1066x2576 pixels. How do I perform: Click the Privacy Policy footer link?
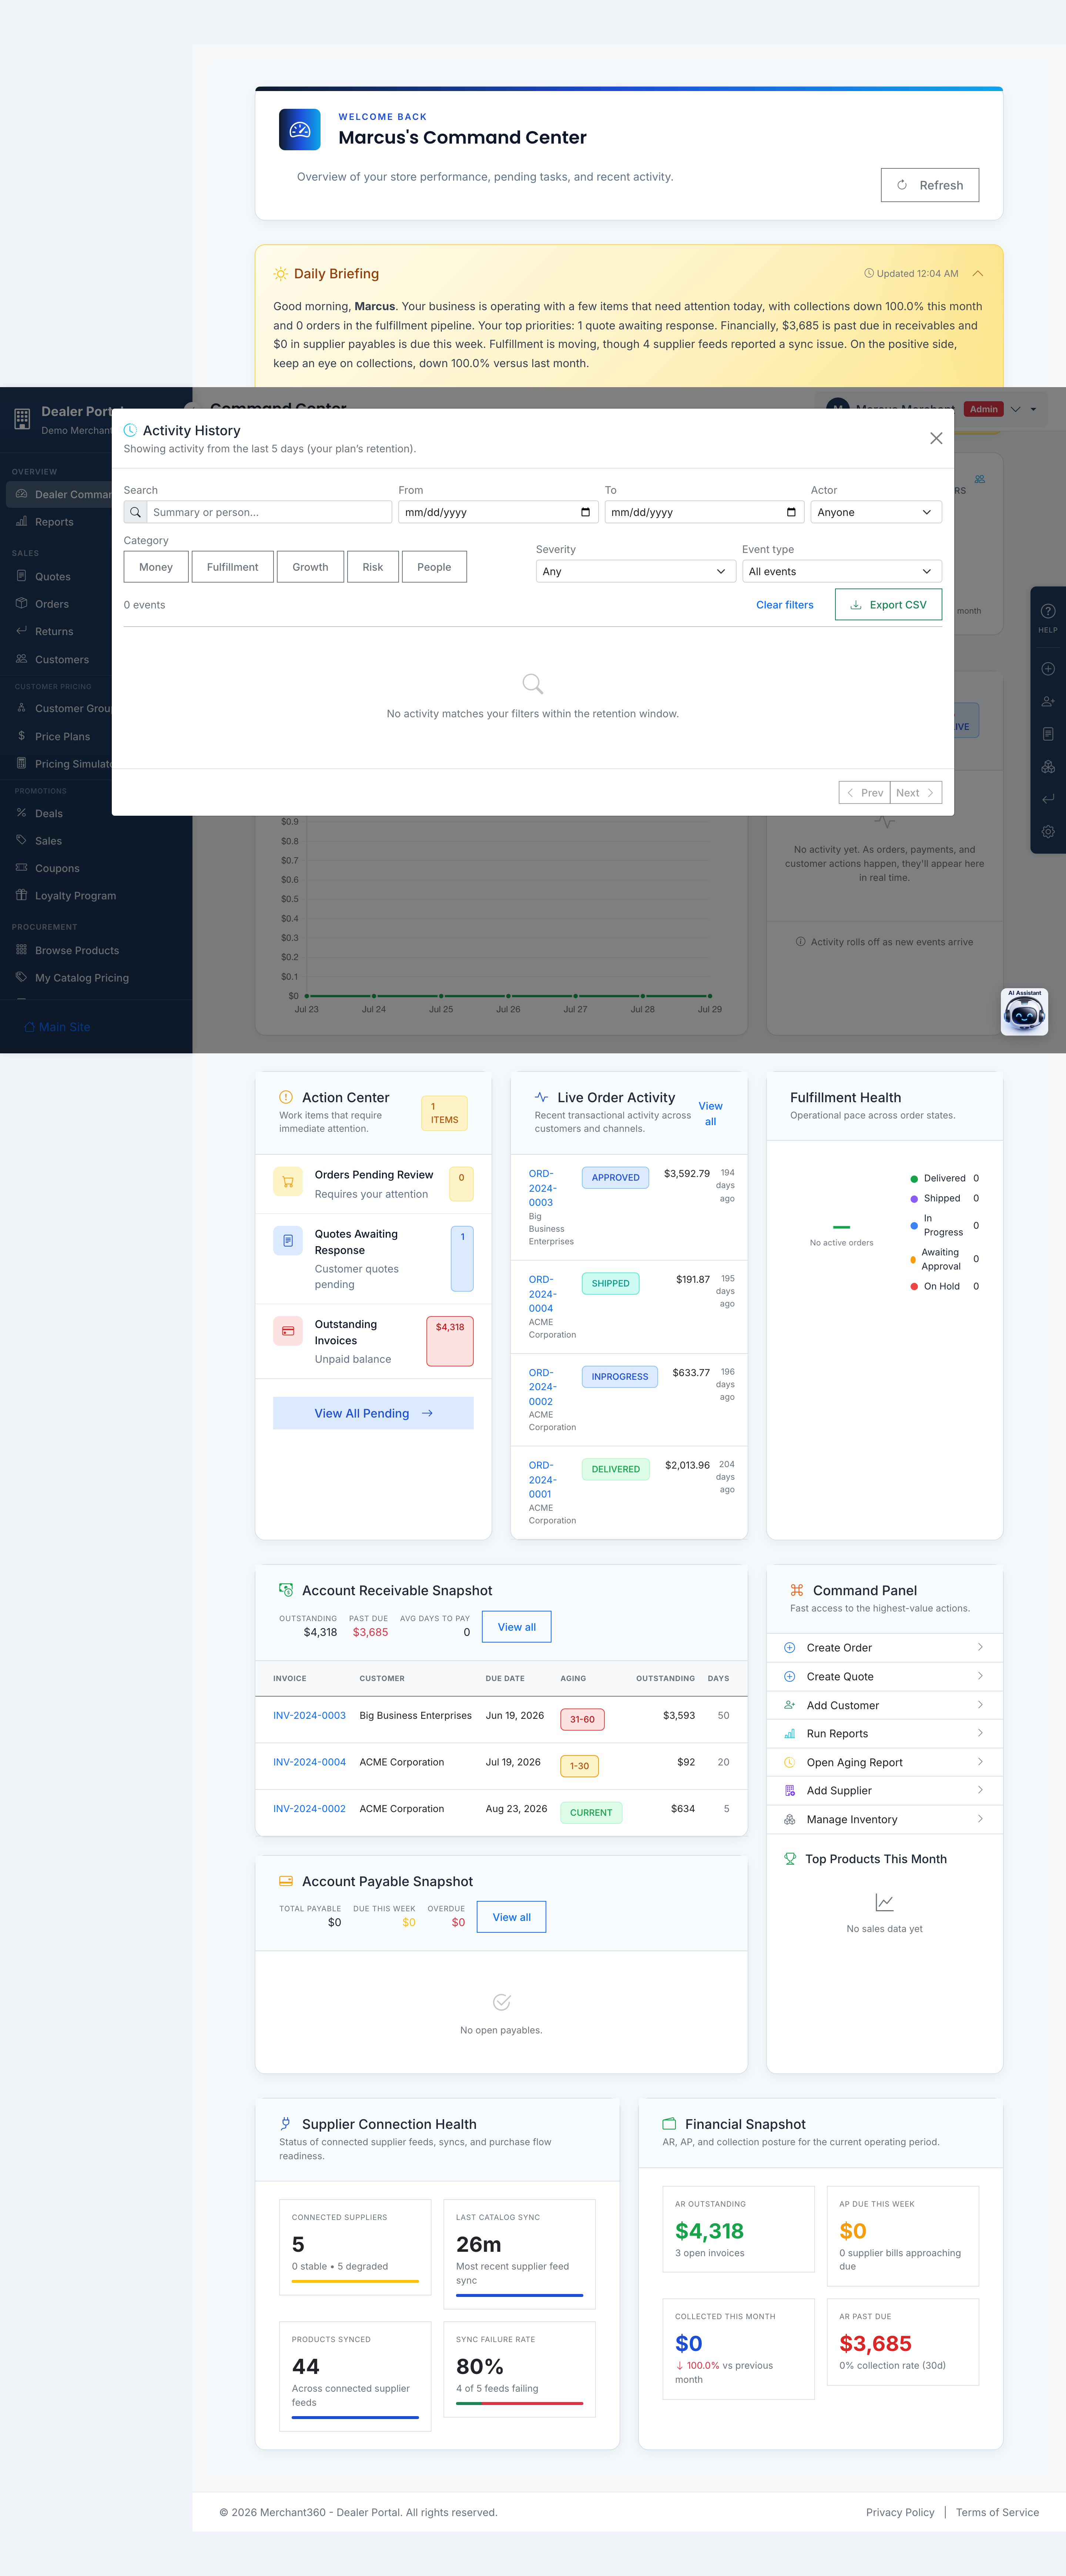click(900, 2512)
